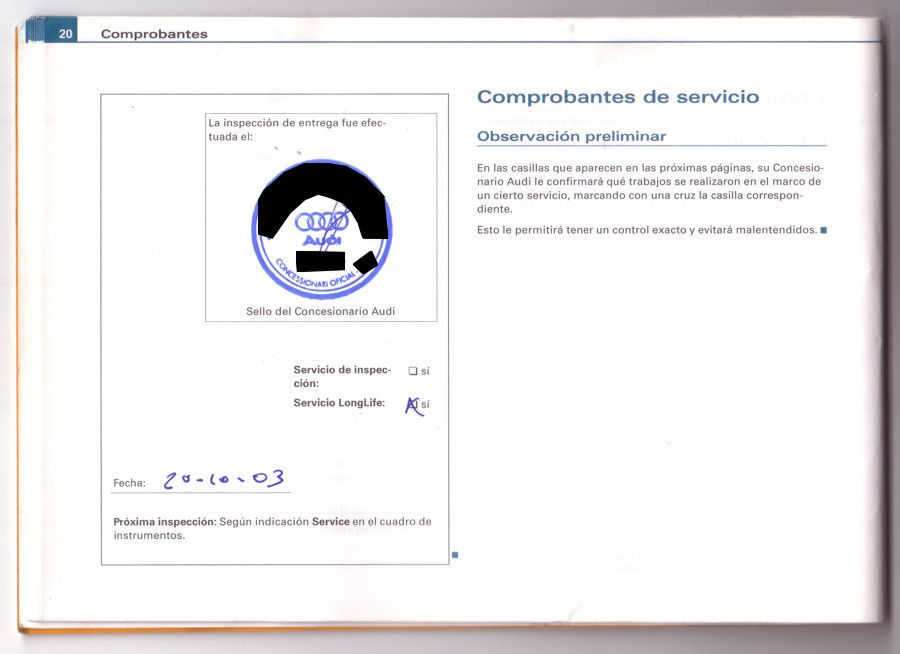Click the small black rectangle inside the stamp
The width and height of the screenshot is (900, 654).
pos(320,261)
